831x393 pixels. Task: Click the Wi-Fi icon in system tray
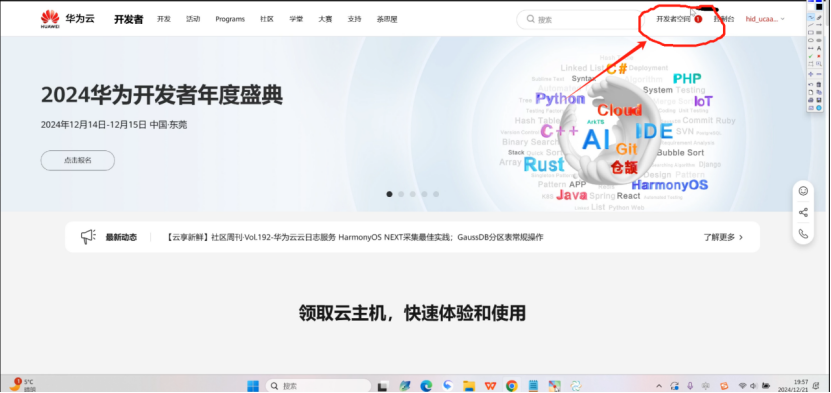pyautogui.click(x=742, y=386)
